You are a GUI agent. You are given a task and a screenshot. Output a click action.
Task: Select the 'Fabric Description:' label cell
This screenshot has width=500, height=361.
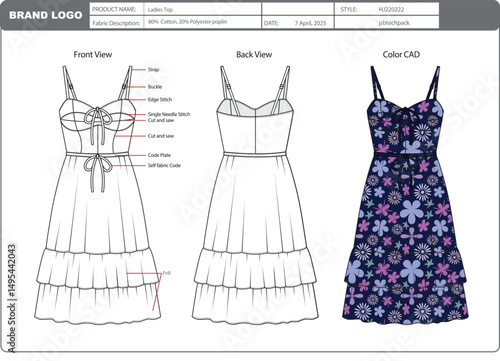point(117,23)
